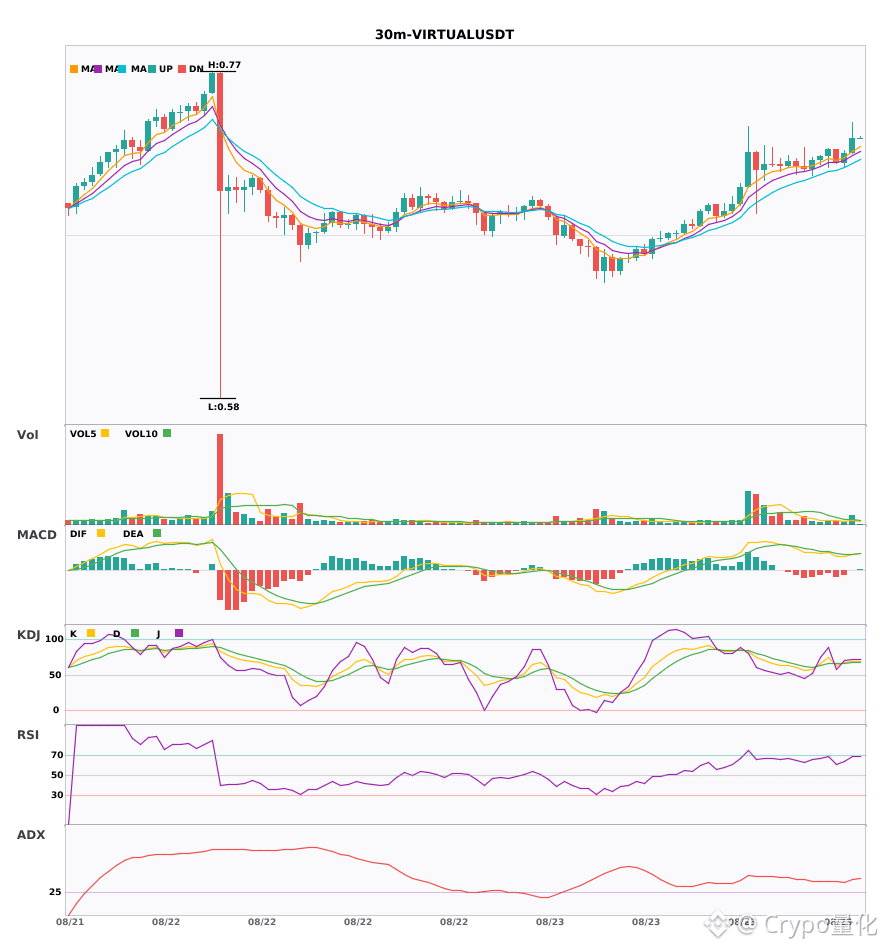Click the yellow DIF legend swatch
885x950 pixels.
click(x=101, y=533)
